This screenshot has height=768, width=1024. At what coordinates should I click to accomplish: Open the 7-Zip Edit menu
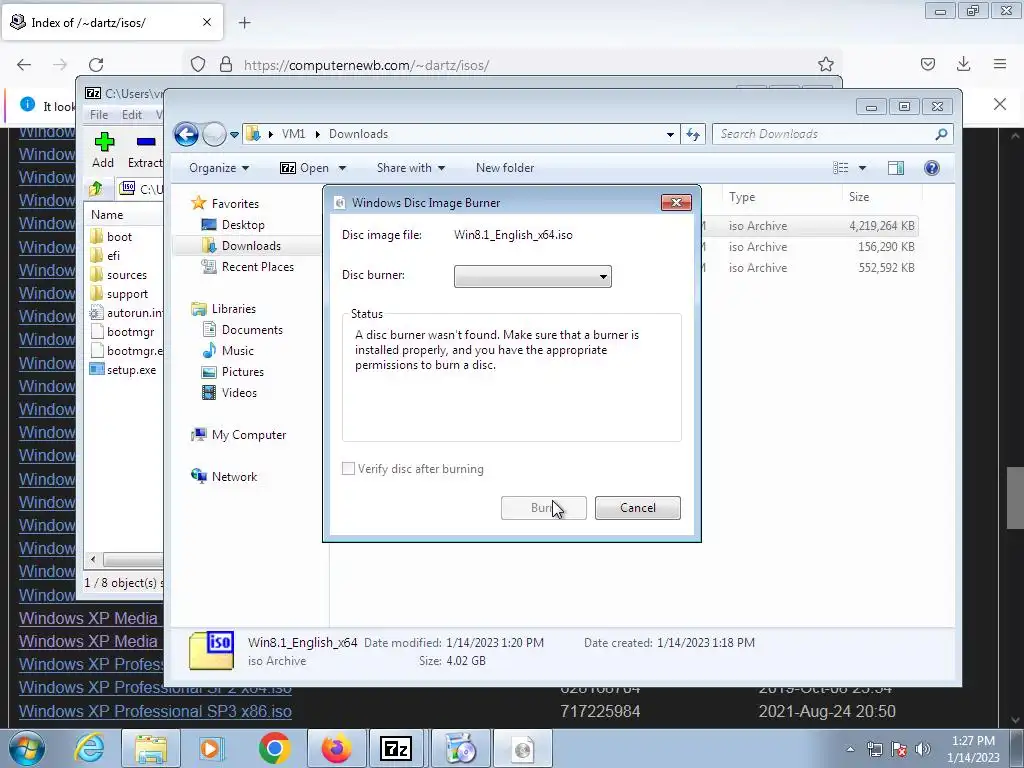tap(131, 115)
